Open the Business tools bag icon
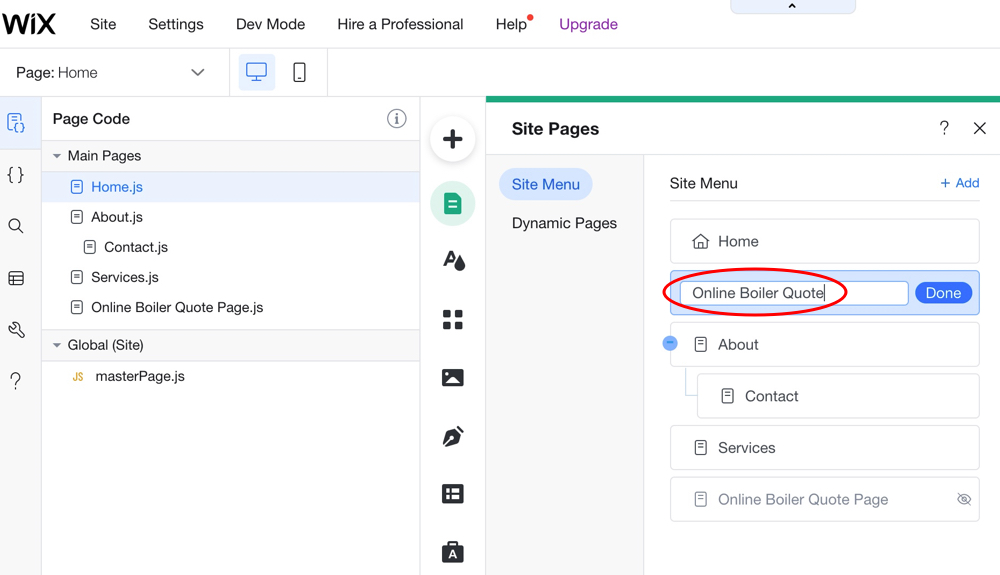 tap(453, 552)
